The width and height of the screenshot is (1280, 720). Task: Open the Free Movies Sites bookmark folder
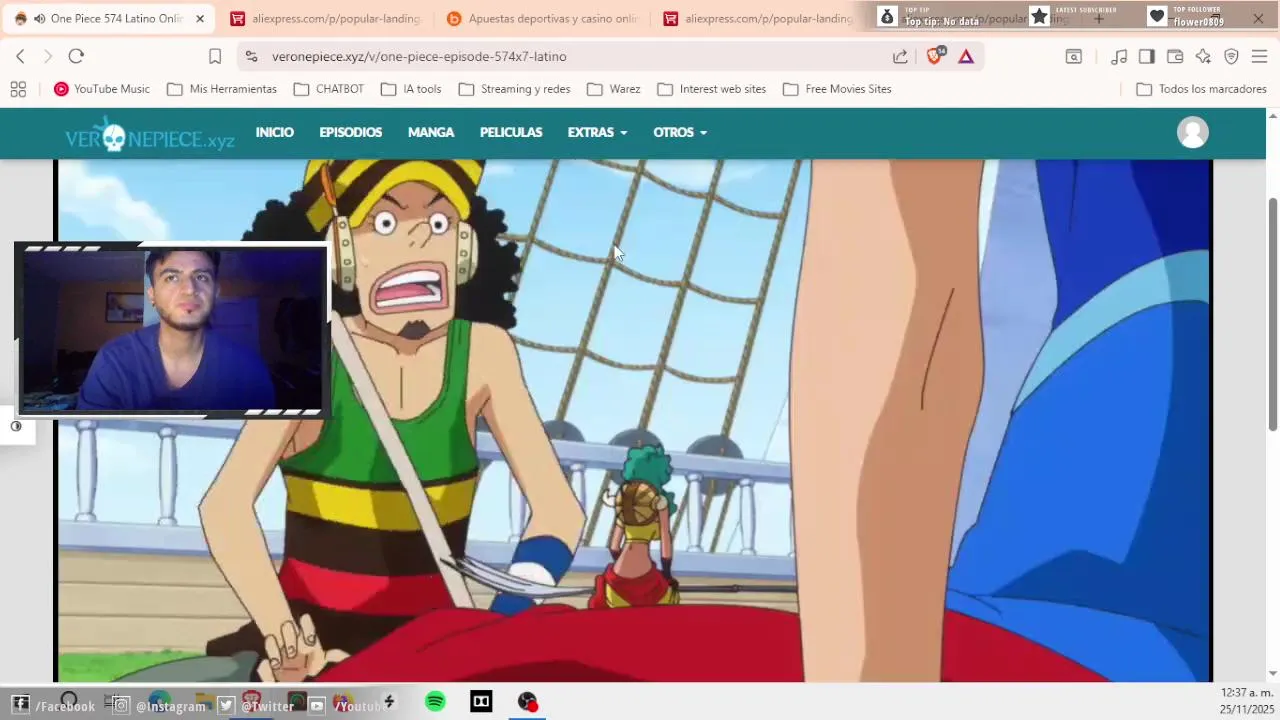837,89
